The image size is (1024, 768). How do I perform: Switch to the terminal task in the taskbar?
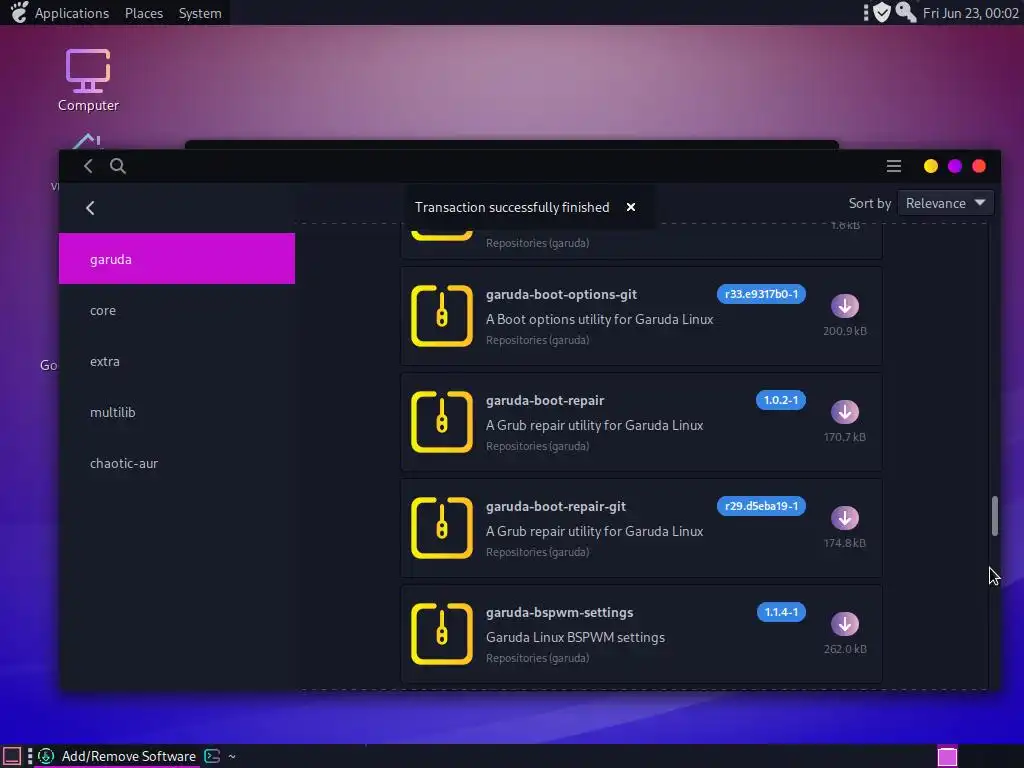220,756
